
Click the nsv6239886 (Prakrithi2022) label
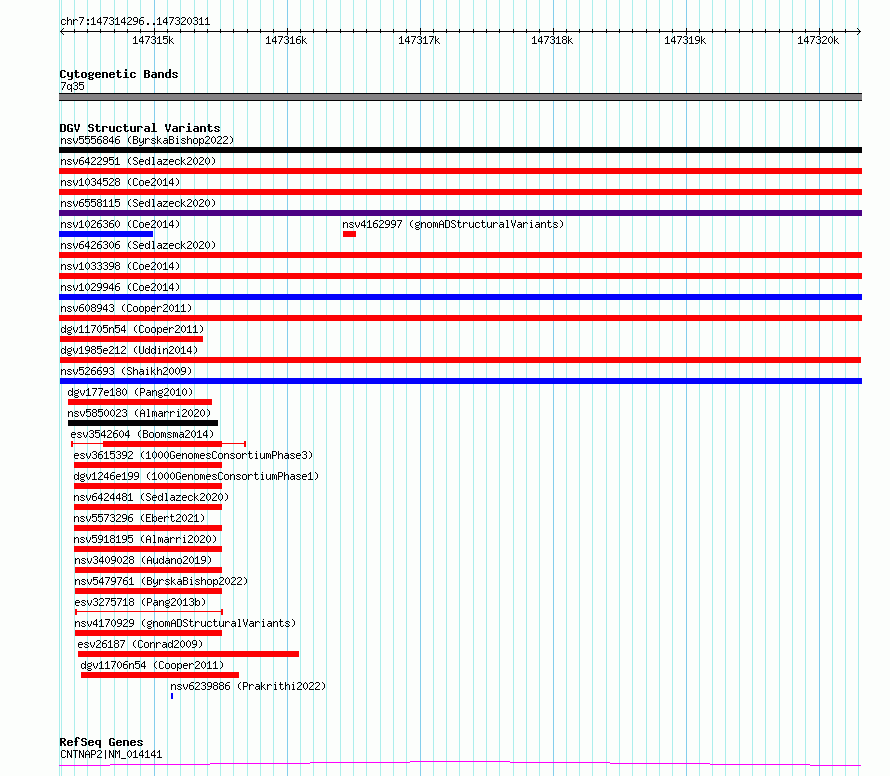[248, 686]
